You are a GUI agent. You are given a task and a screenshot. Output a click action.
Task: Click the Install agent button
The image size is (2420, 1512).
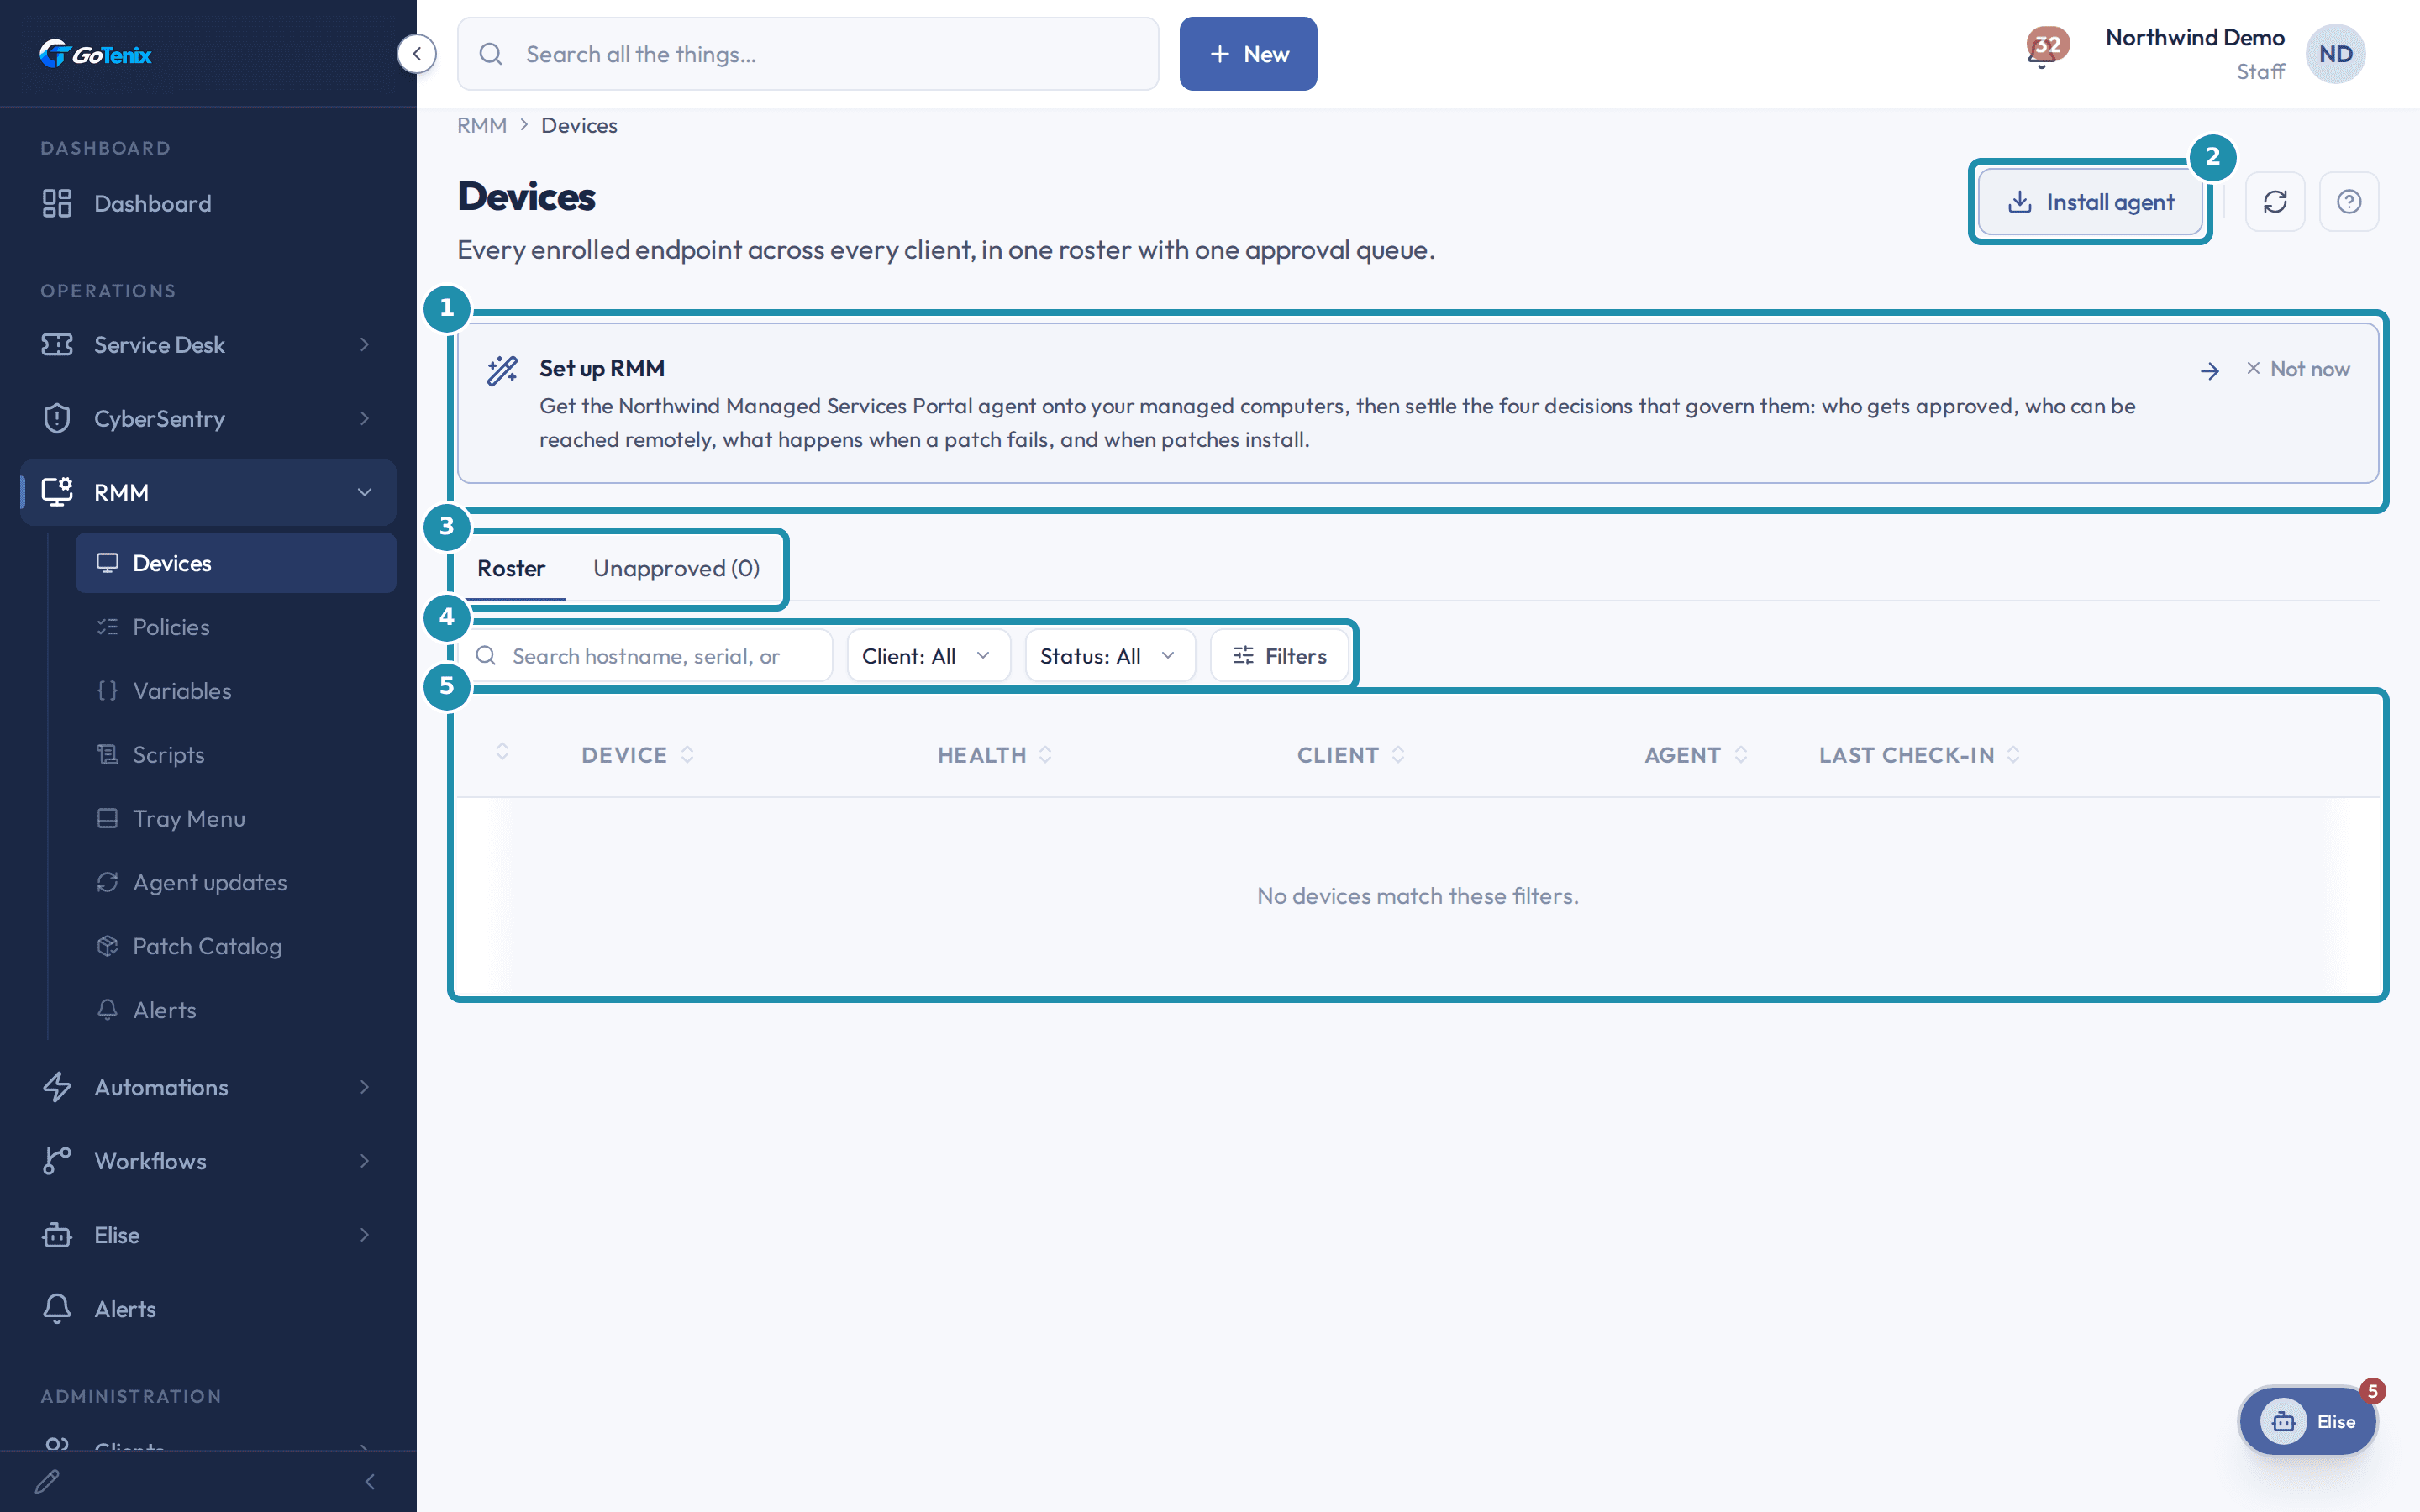[2090, 202]
